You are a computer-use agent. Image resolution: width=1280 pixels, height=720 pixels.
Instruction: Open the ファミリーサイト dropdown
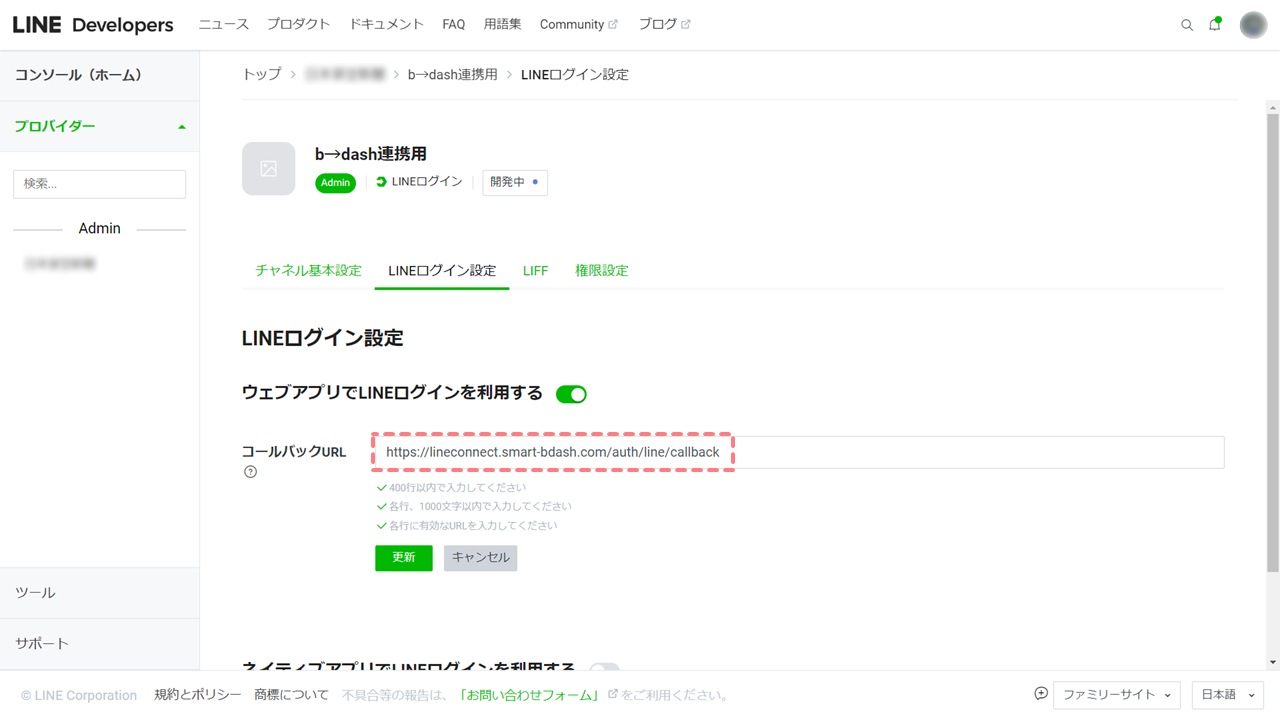pos(1117,695)
